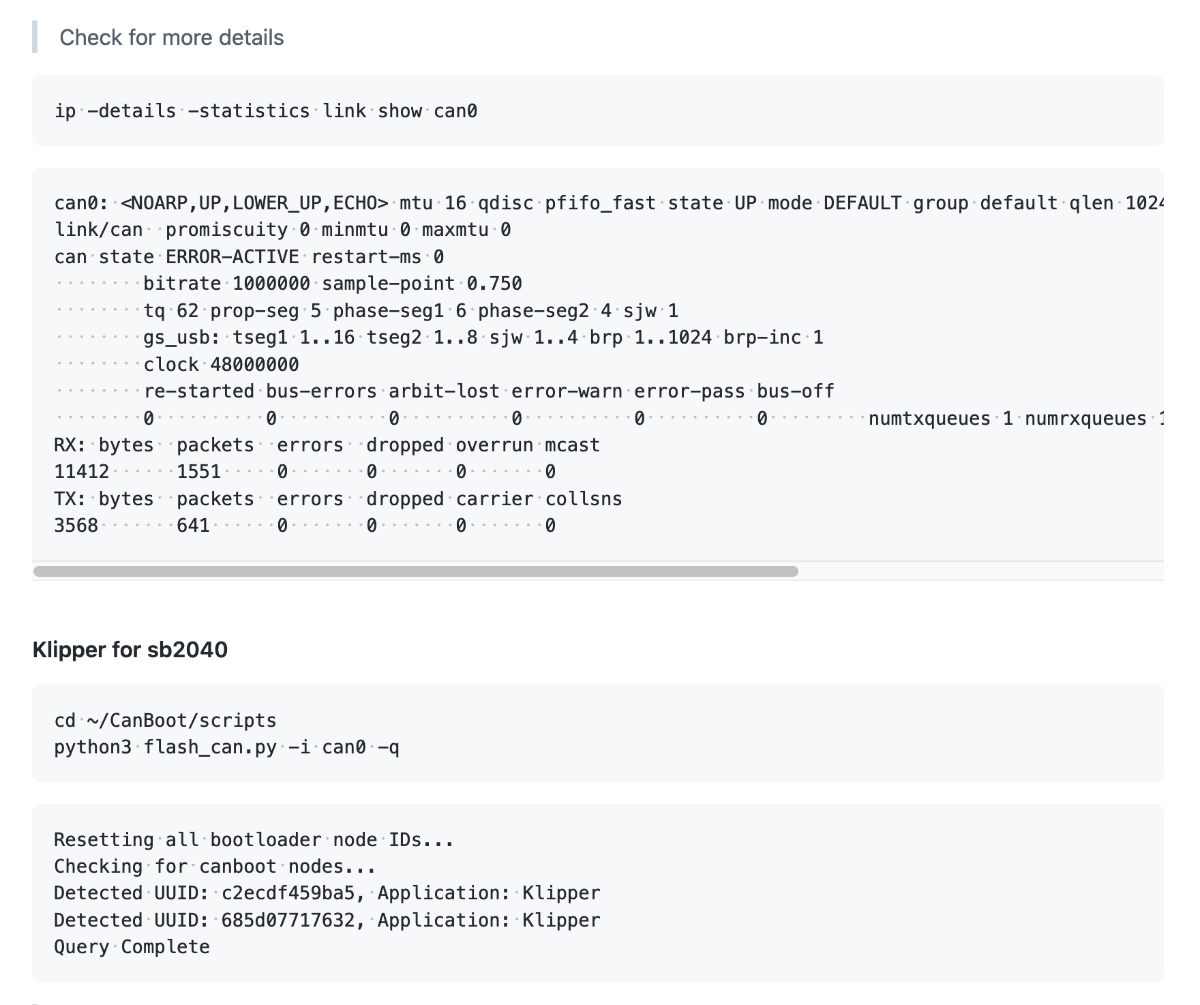This screenshot has height=1005, width=1200.
Task: Click the 'Resetting all bootloader node IDs...' line
Action: pos(254,839)
